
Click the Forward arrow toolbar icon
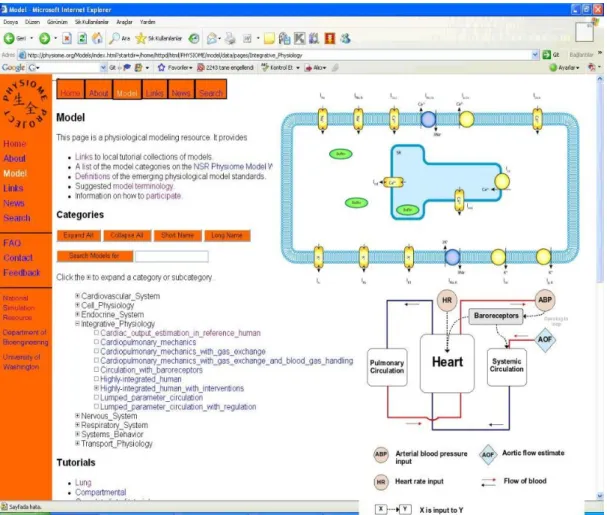[45, 38]
